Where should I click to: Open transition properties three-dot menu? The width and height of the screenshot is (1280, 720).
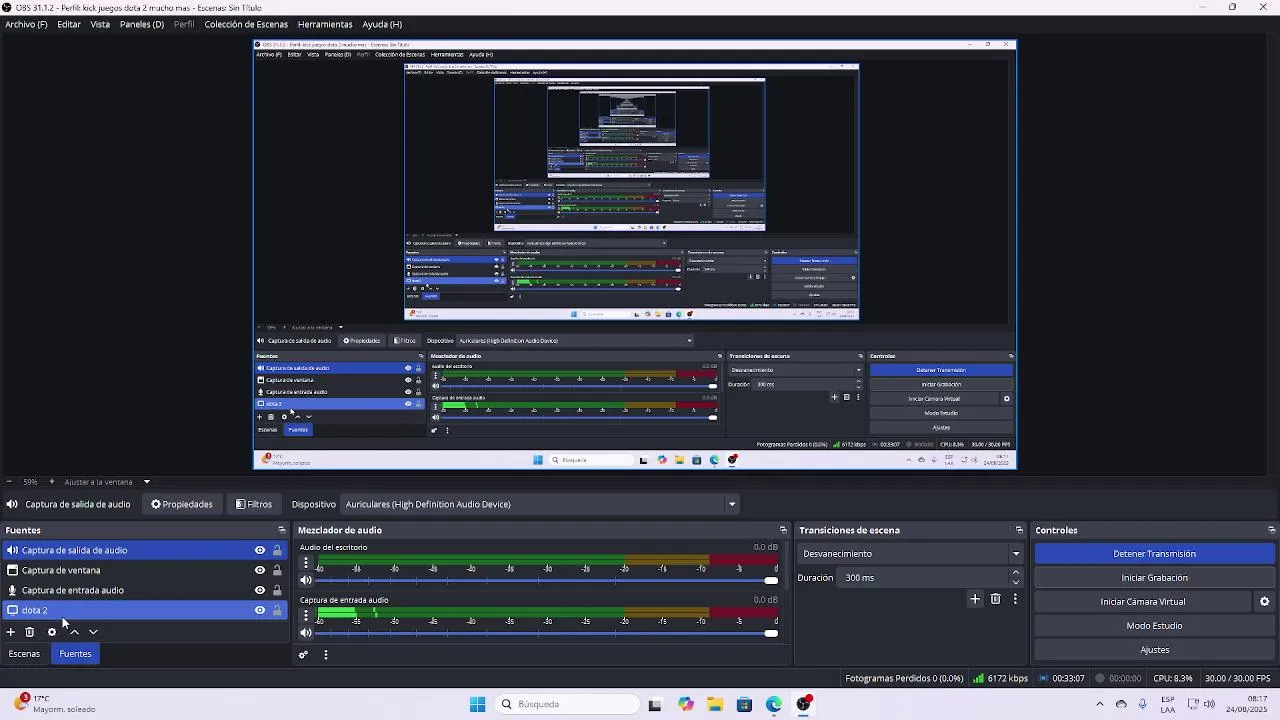[x=1015, y=599]
